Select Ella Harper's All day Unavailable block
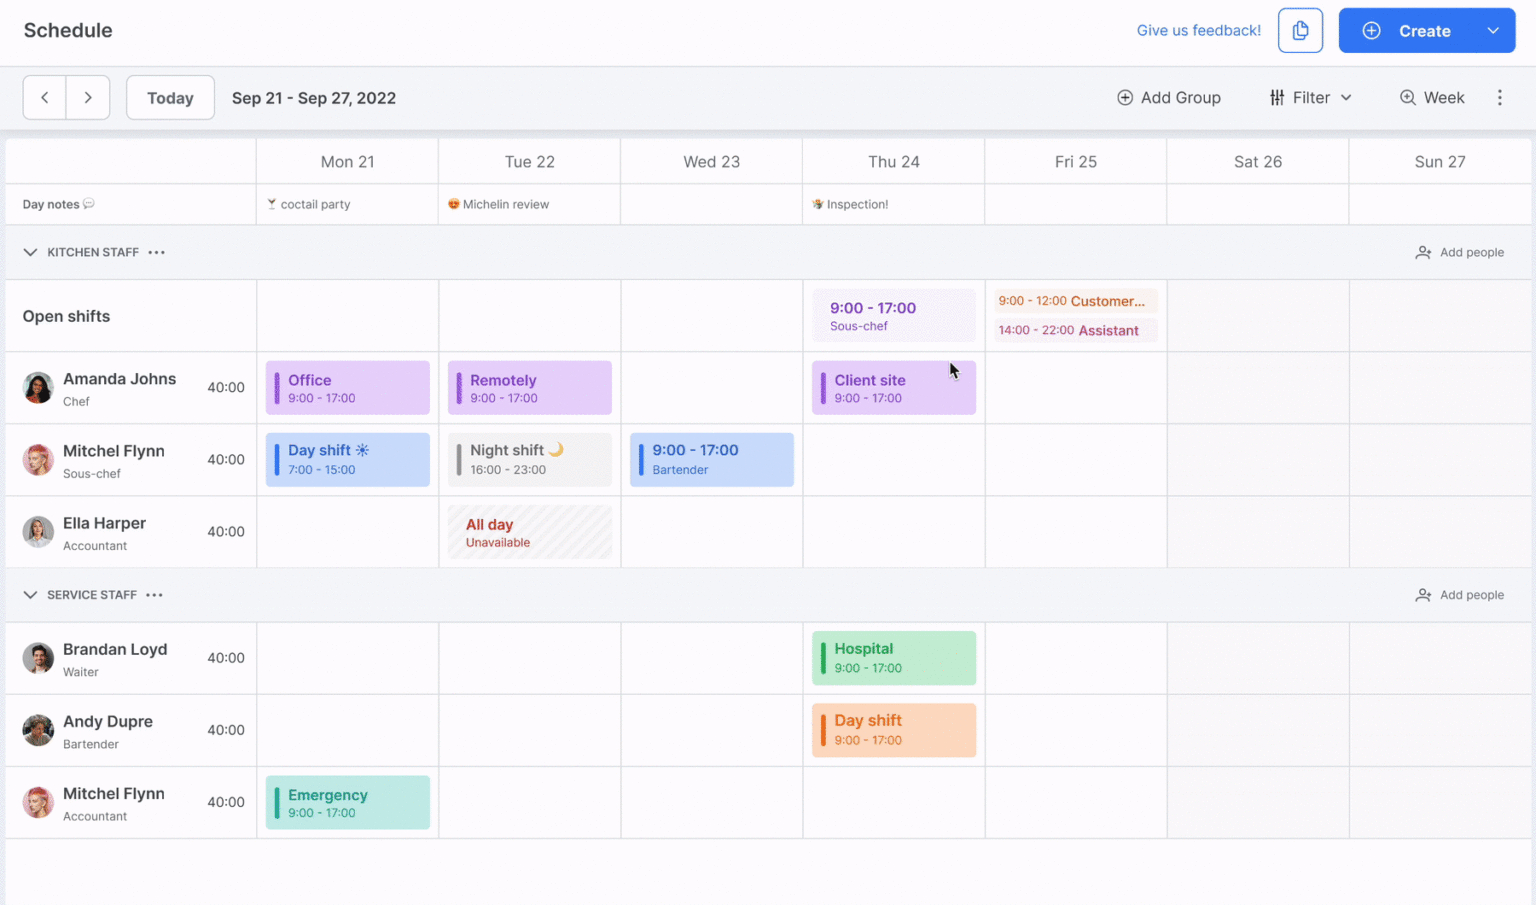 [x=529, y=531]
